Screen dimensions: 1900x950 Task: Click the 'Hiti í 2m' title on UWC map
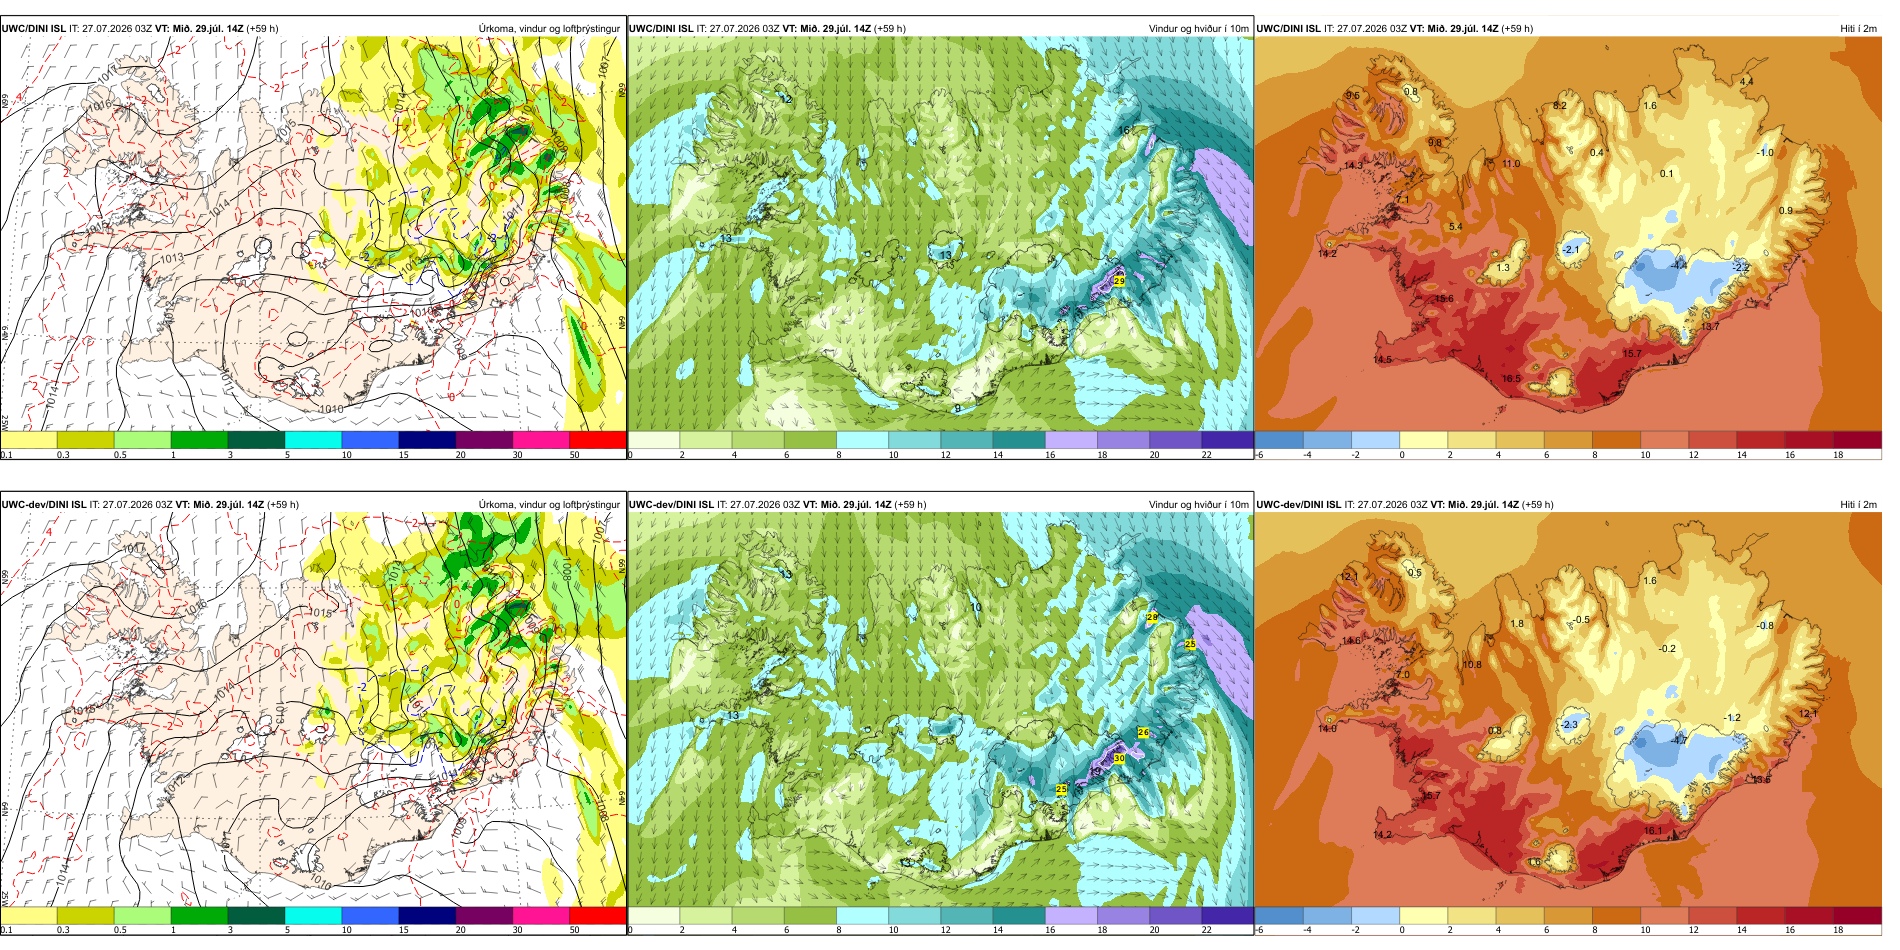(1859, 29)
